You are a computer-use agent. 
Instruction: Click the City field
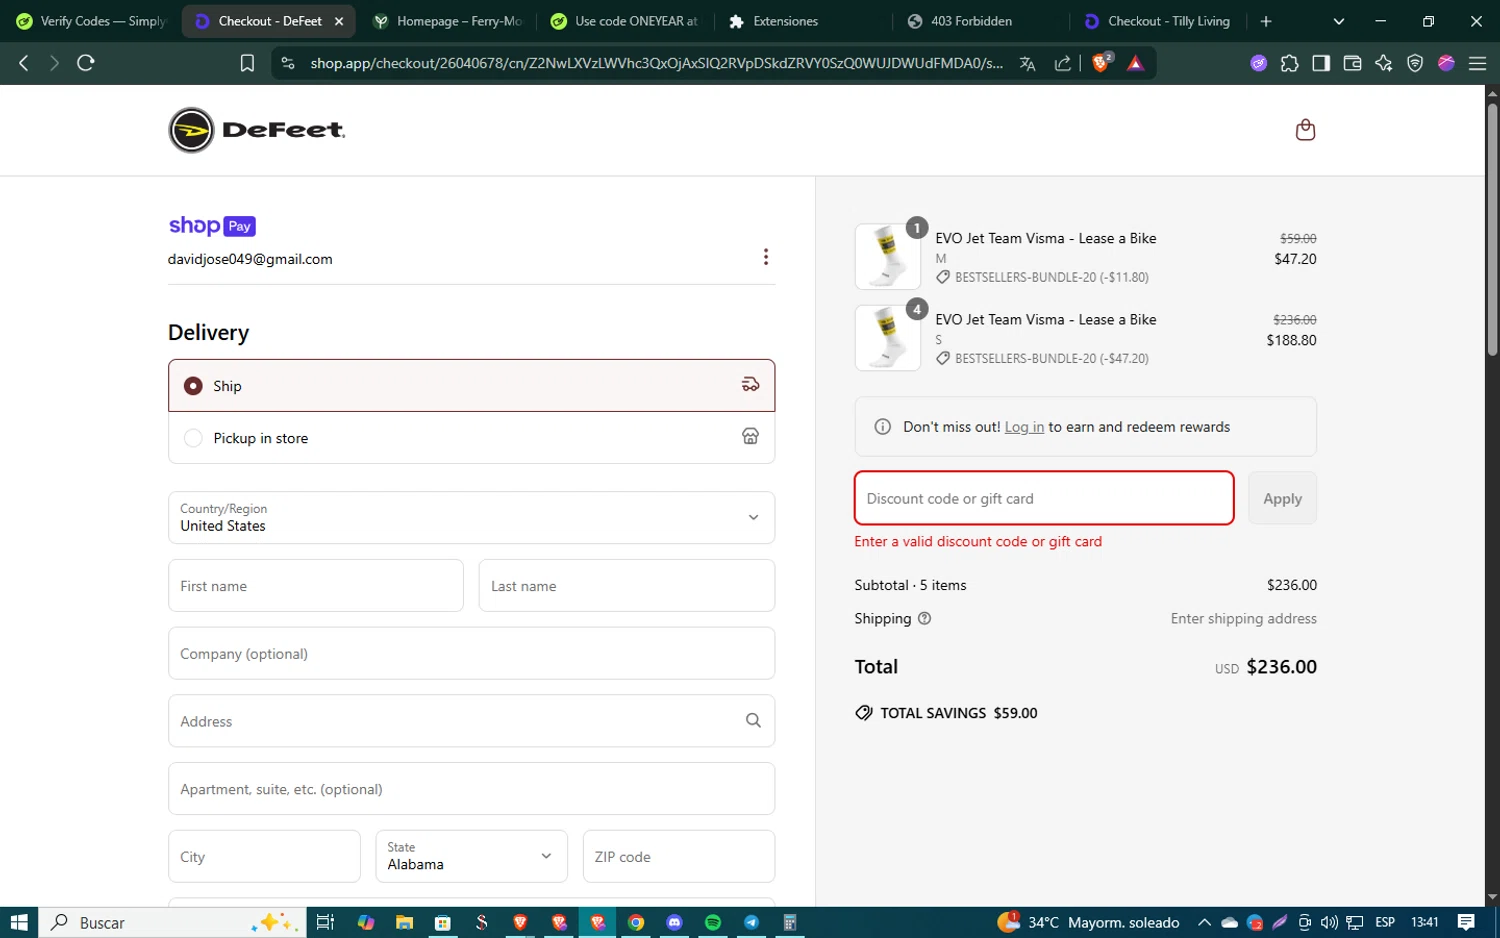(264, 856)
